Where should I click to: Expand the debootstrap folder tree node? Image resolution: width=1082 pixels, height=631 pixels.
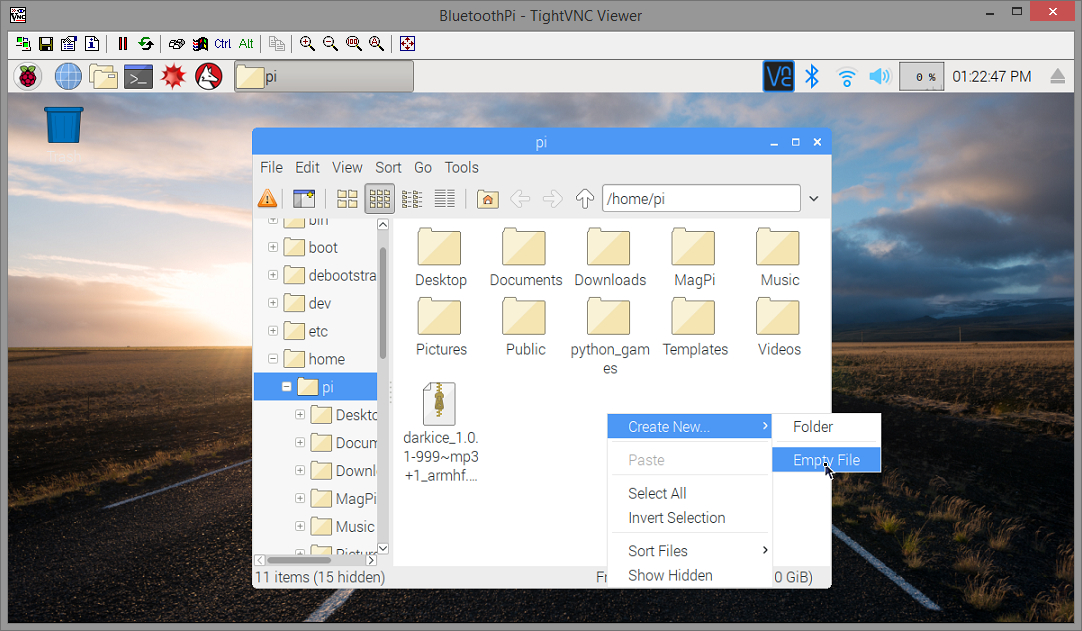pos(273,275)
